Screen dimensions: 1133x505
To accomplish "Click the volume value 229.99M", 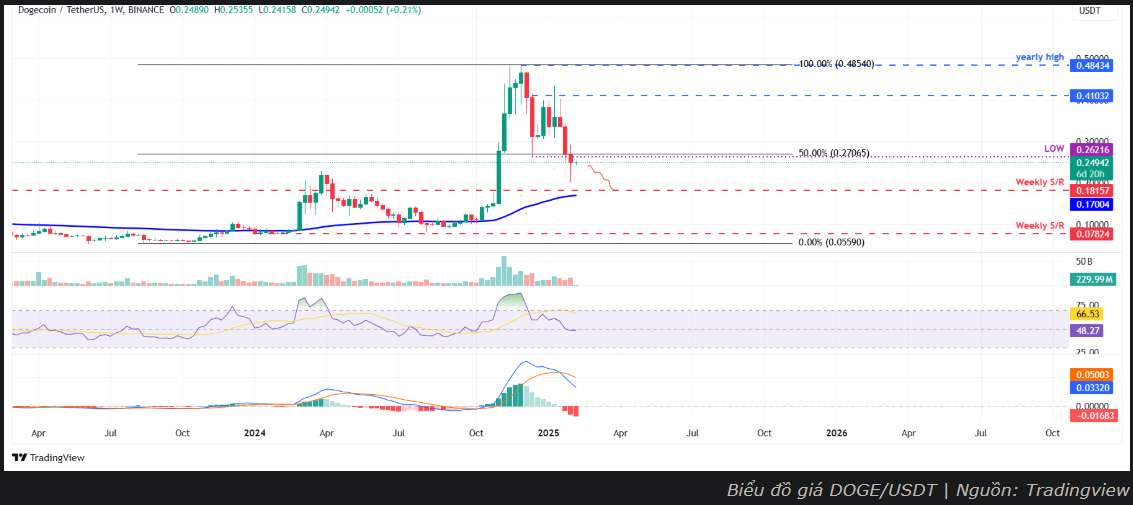I will tap(1092, 280).
